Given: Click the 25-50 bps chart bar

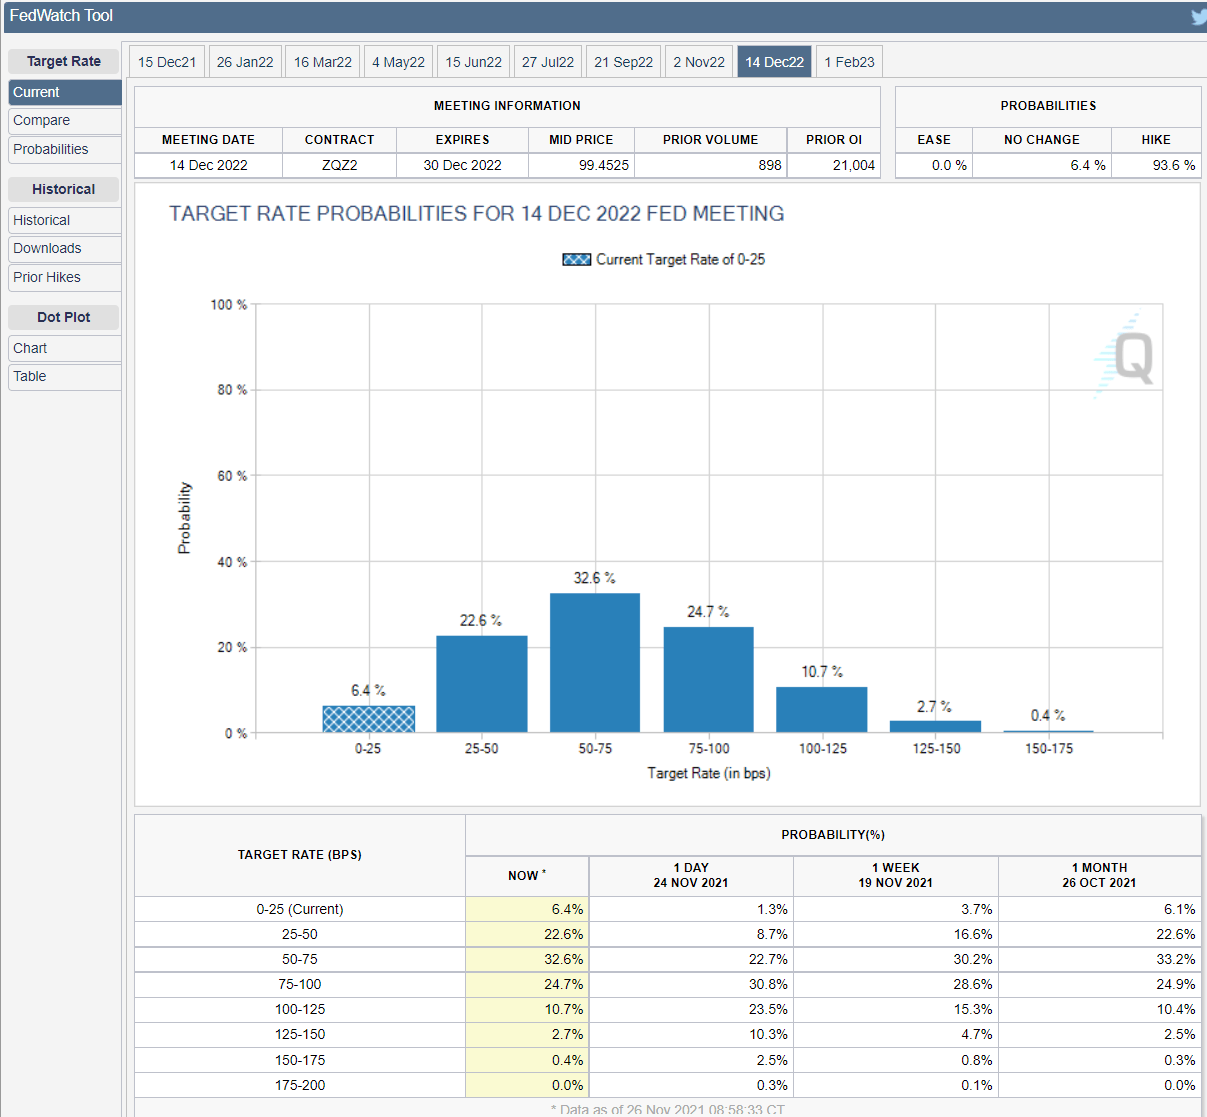Looking at the screenshot, I should (x=481, y=684).
